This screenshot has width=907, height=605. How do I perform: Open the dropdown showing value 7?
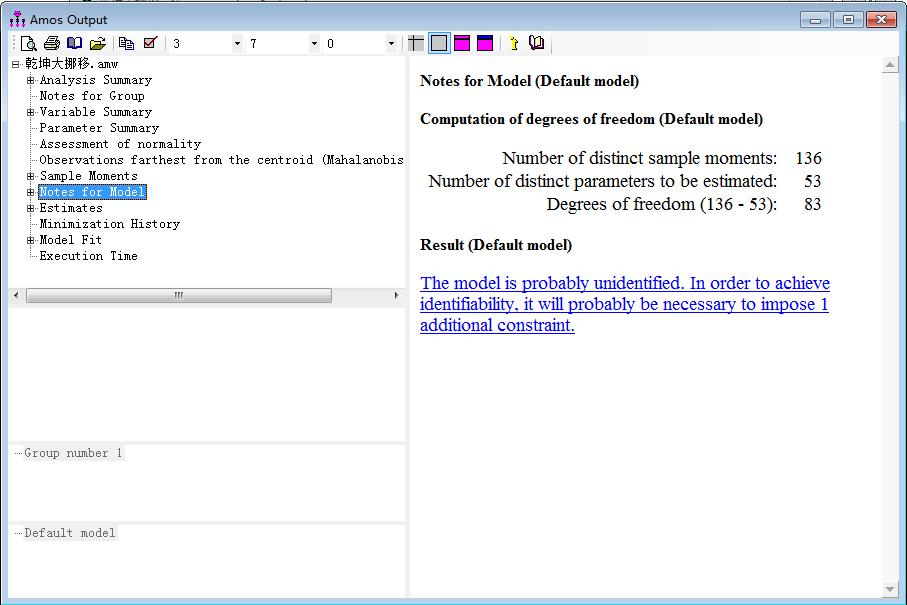tap(314, 44)
